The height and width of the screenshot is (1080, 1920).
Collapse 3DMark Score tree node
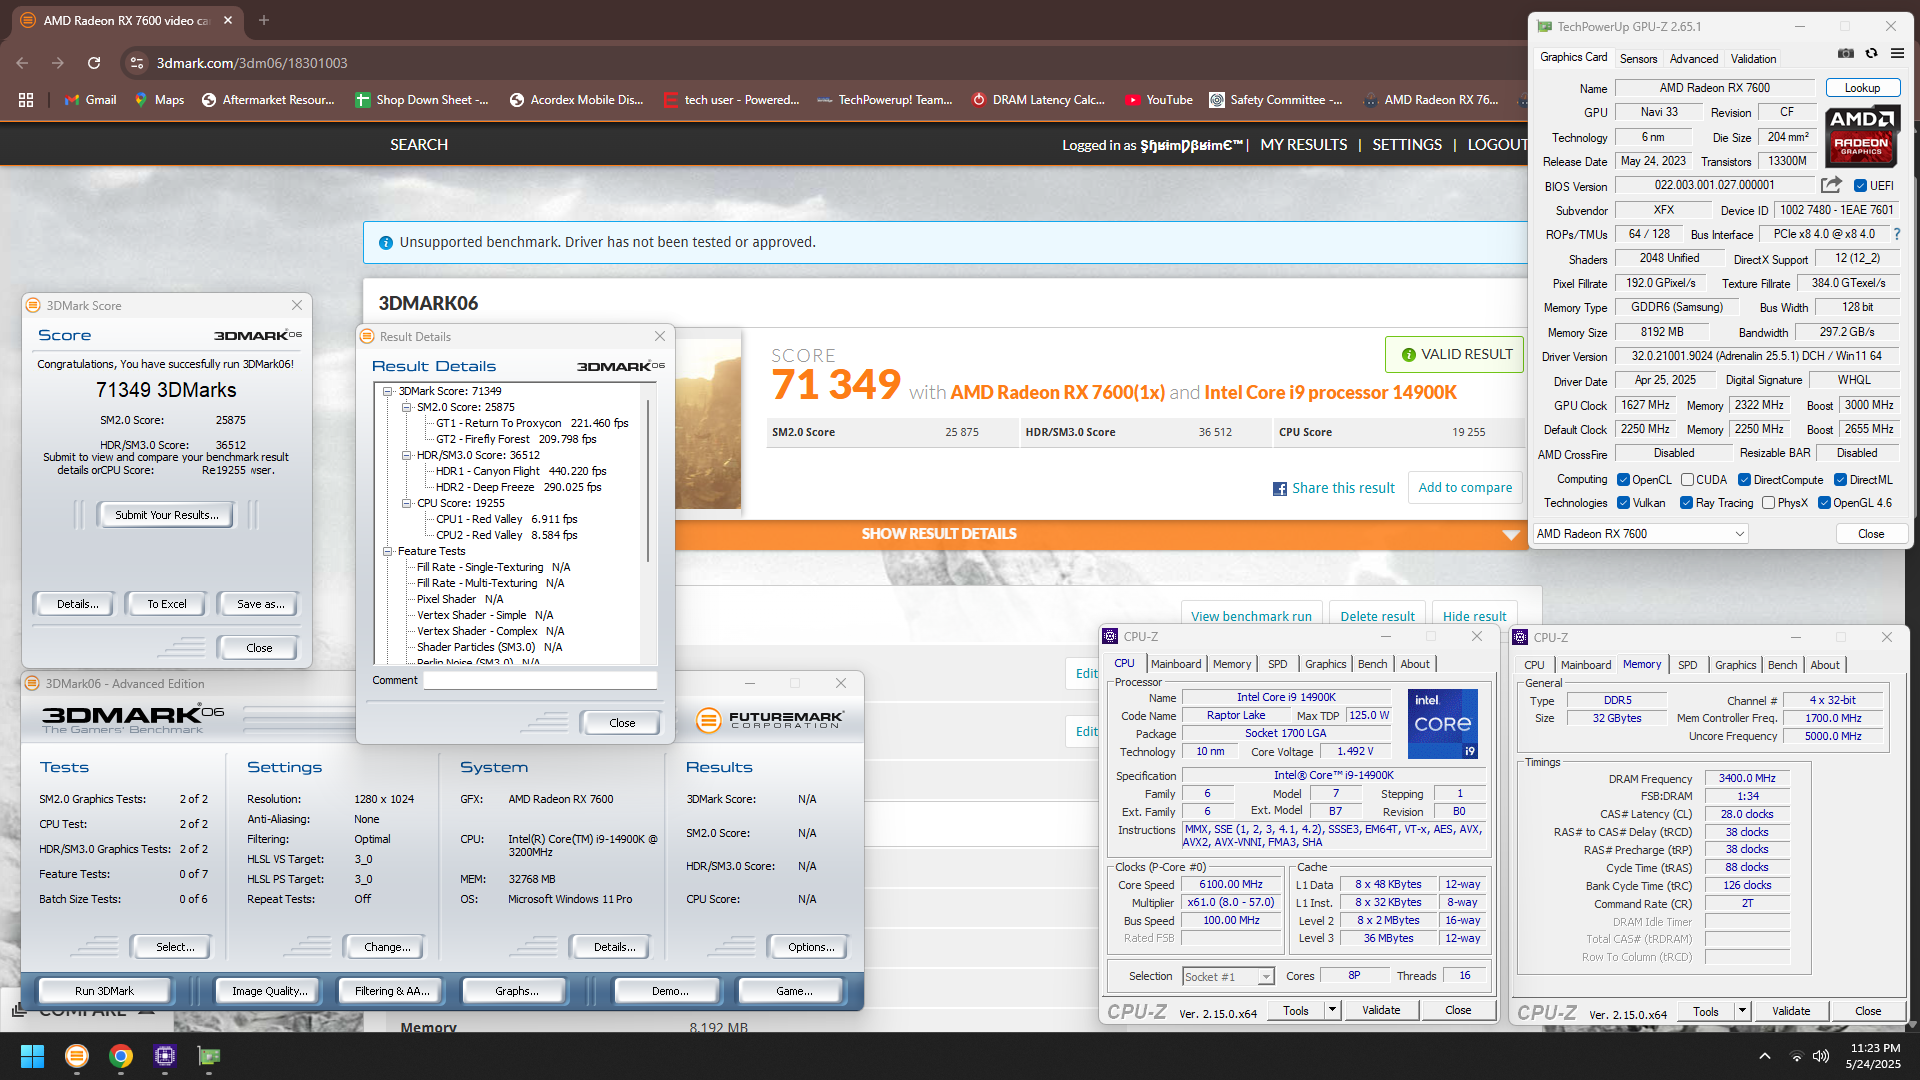click(388, 392)
